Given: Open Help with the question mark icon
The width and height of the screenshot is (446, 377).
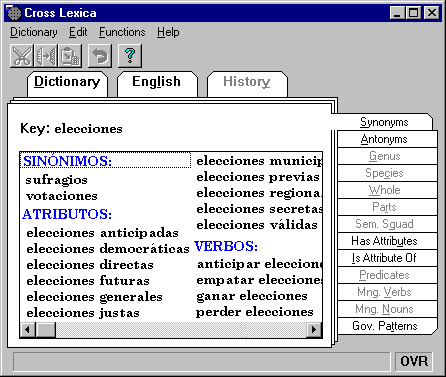Looking at the screenshot, I should point(130,56).
